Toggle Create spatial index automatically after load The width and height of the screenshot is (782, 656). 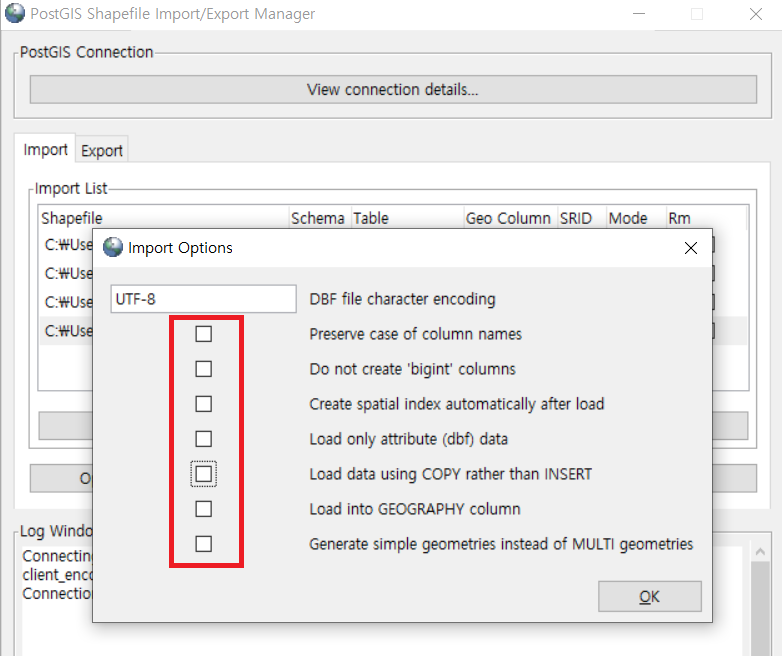203,404
